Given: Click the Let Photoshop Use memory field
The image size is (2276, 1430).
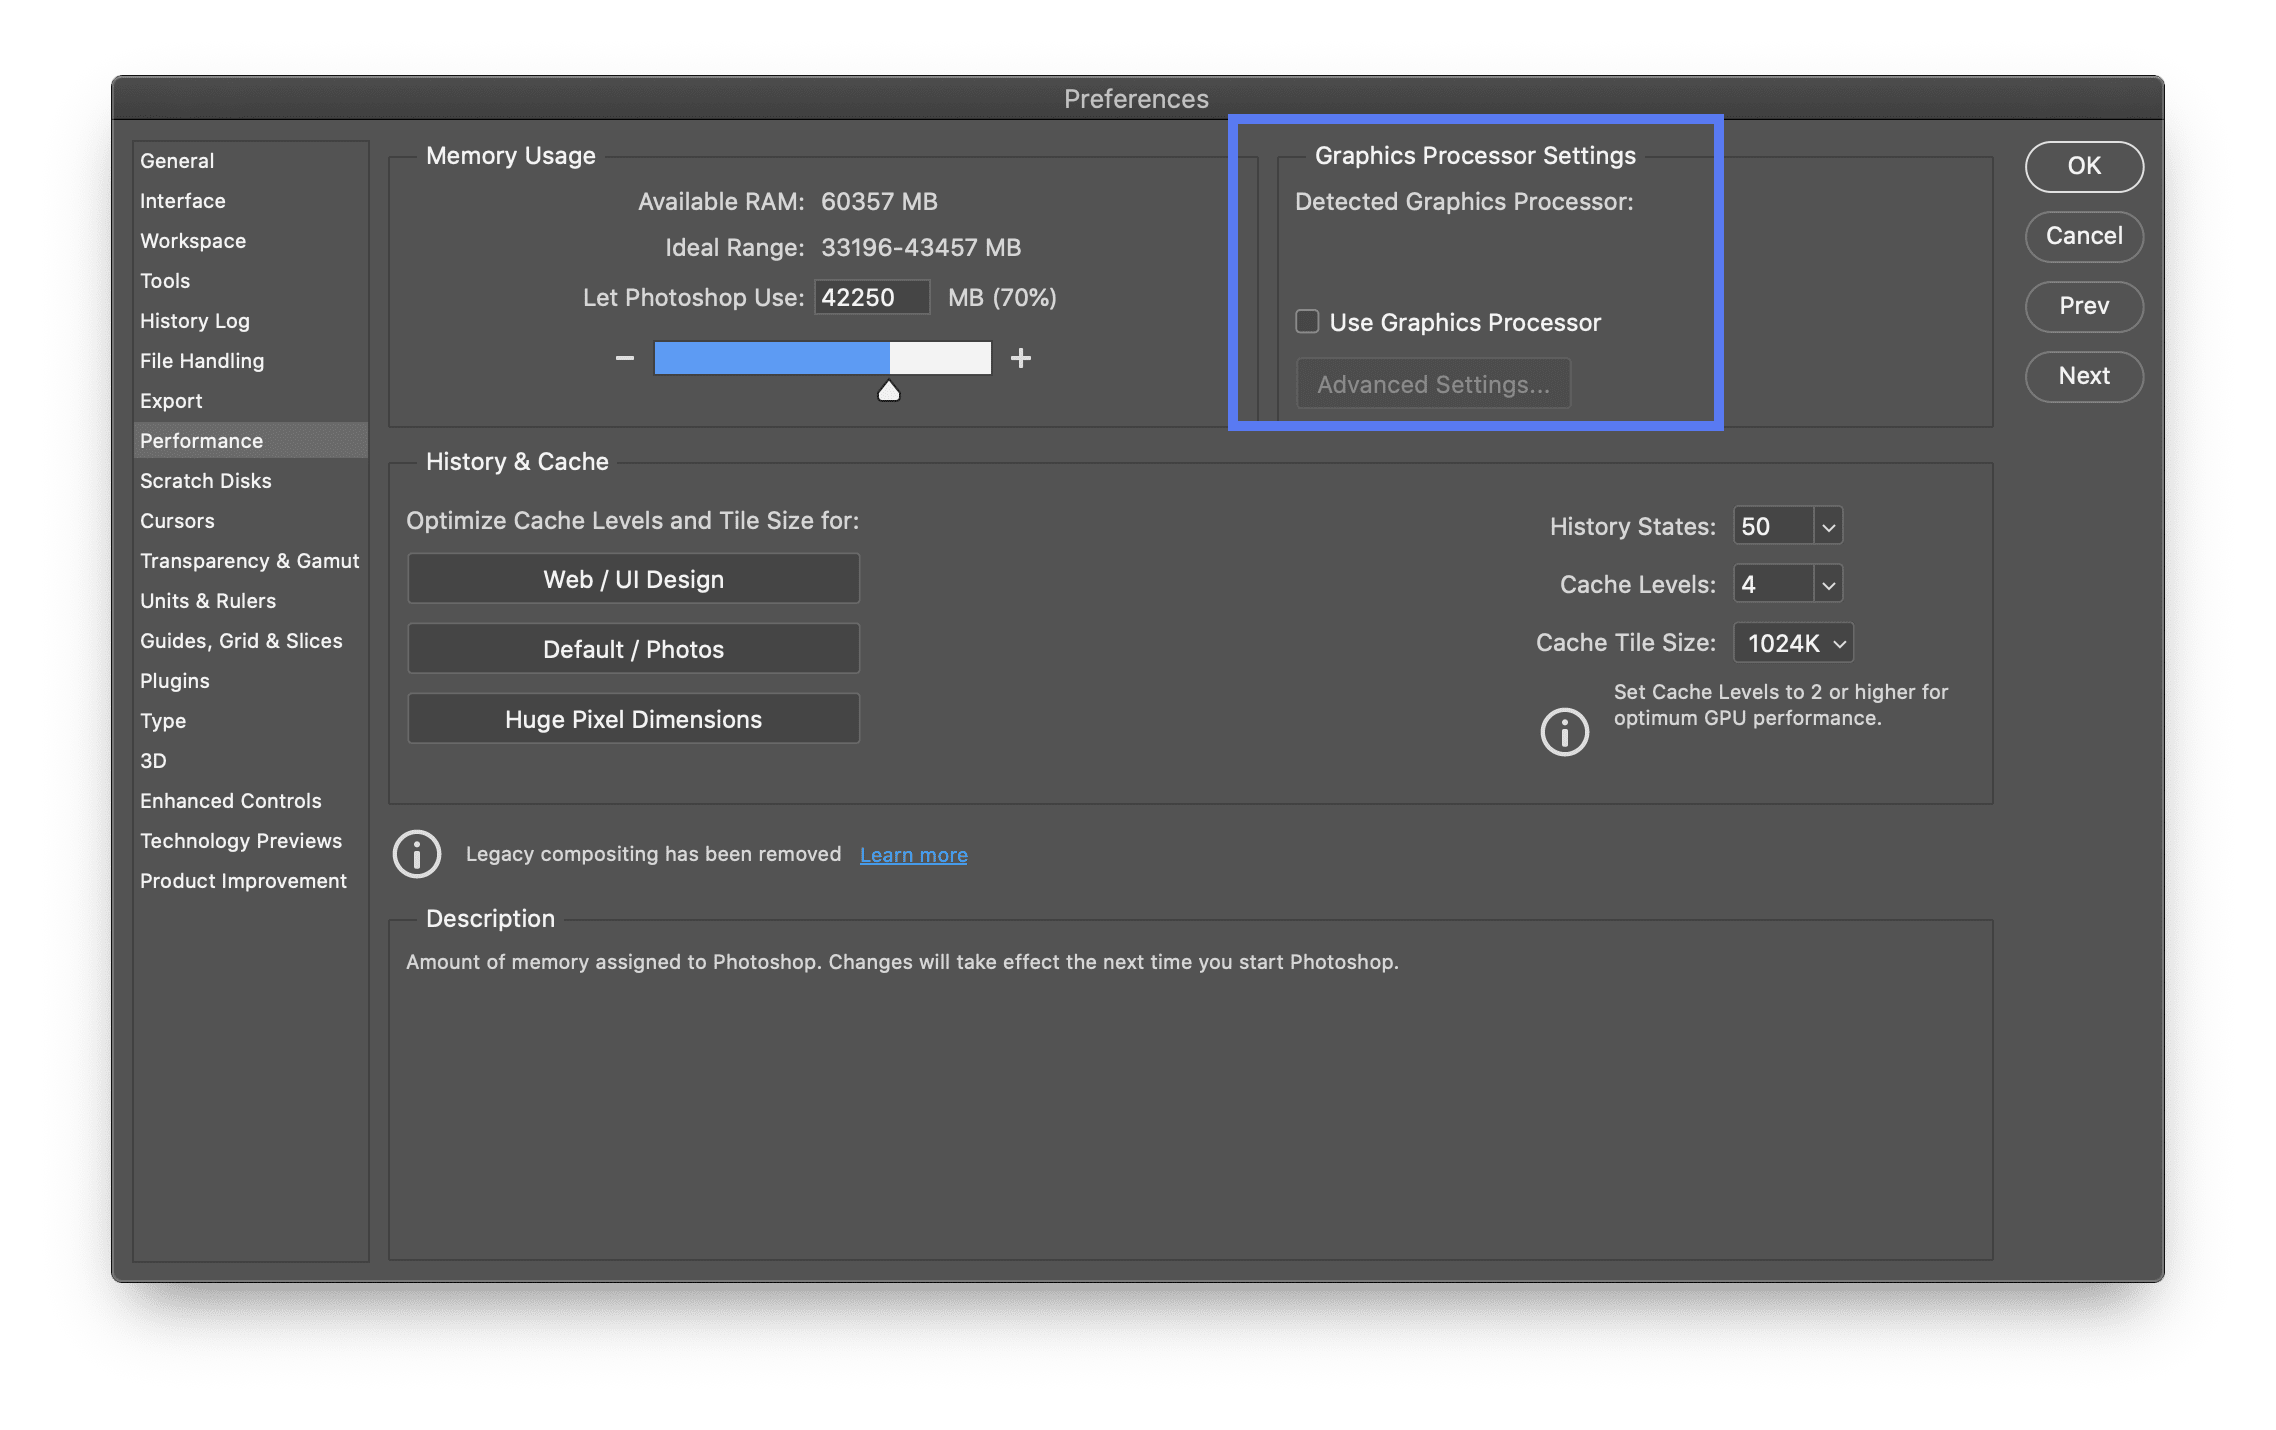Looking at the screenshot, I should [871, 298].
